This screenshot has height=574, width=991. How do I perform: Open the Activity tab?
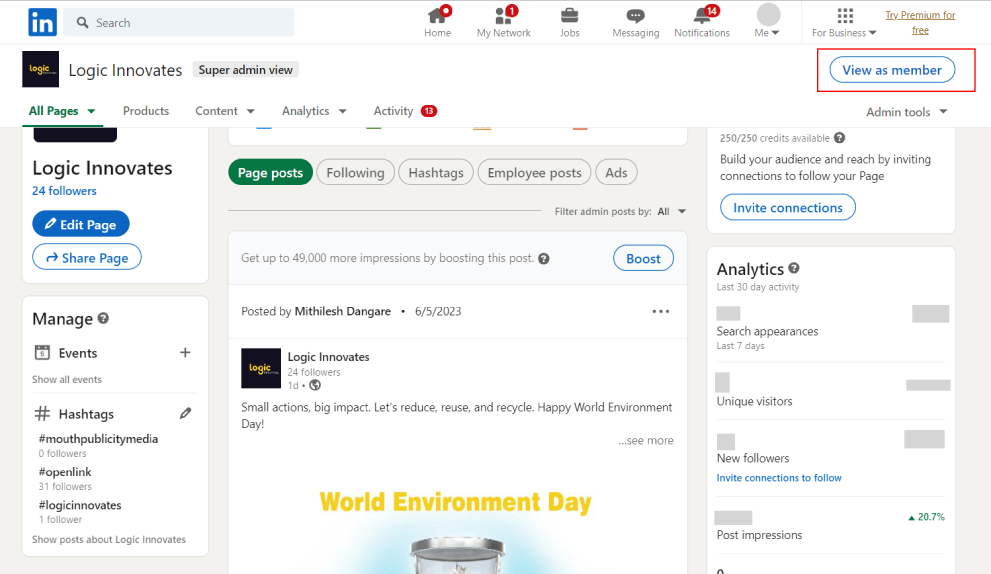[405, 111]
